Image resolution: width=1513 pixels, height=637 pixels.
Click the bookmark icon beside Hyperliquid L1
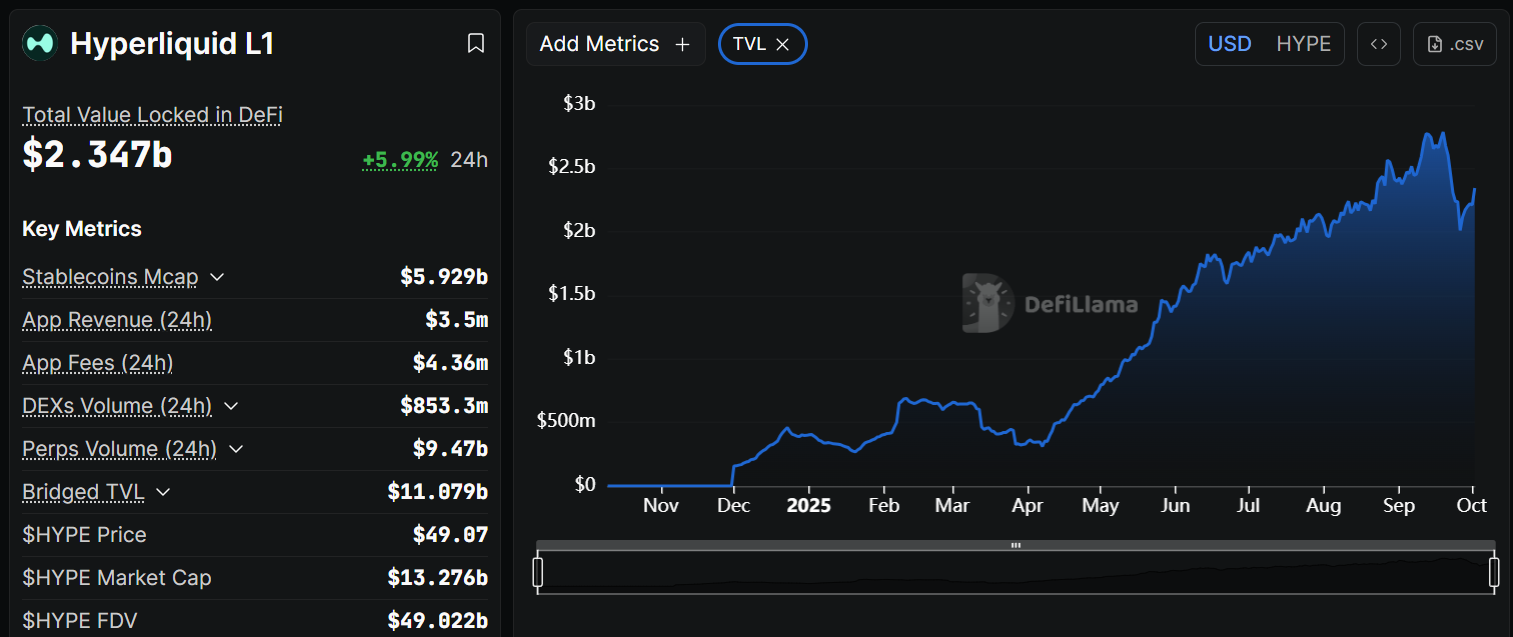point(476,43)
